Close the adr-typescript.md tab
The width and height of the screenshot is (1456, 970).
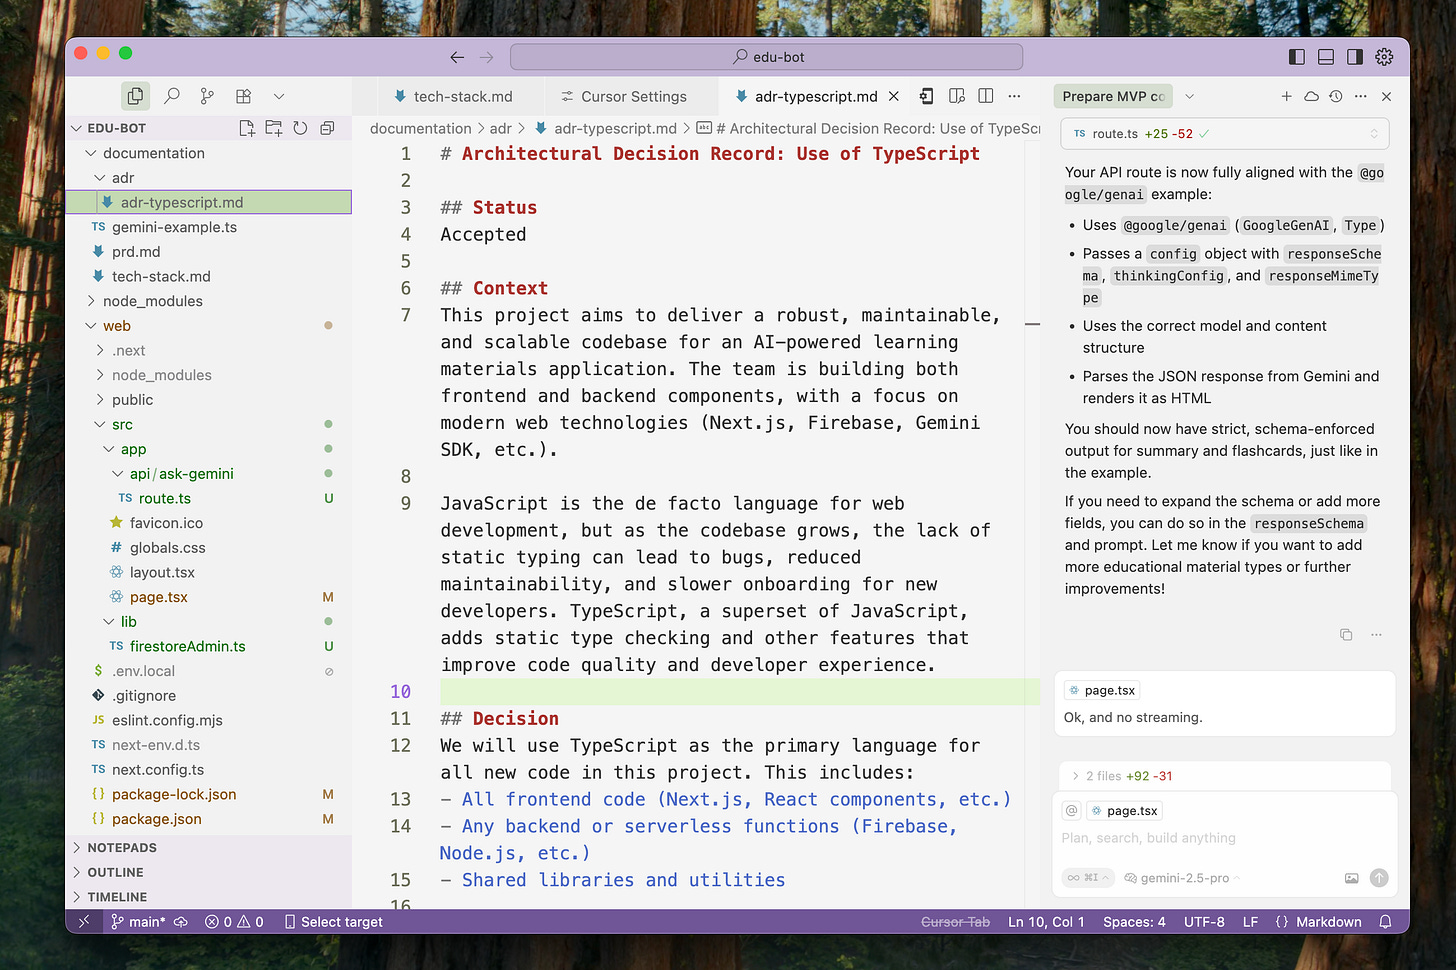tap(894, 96)
